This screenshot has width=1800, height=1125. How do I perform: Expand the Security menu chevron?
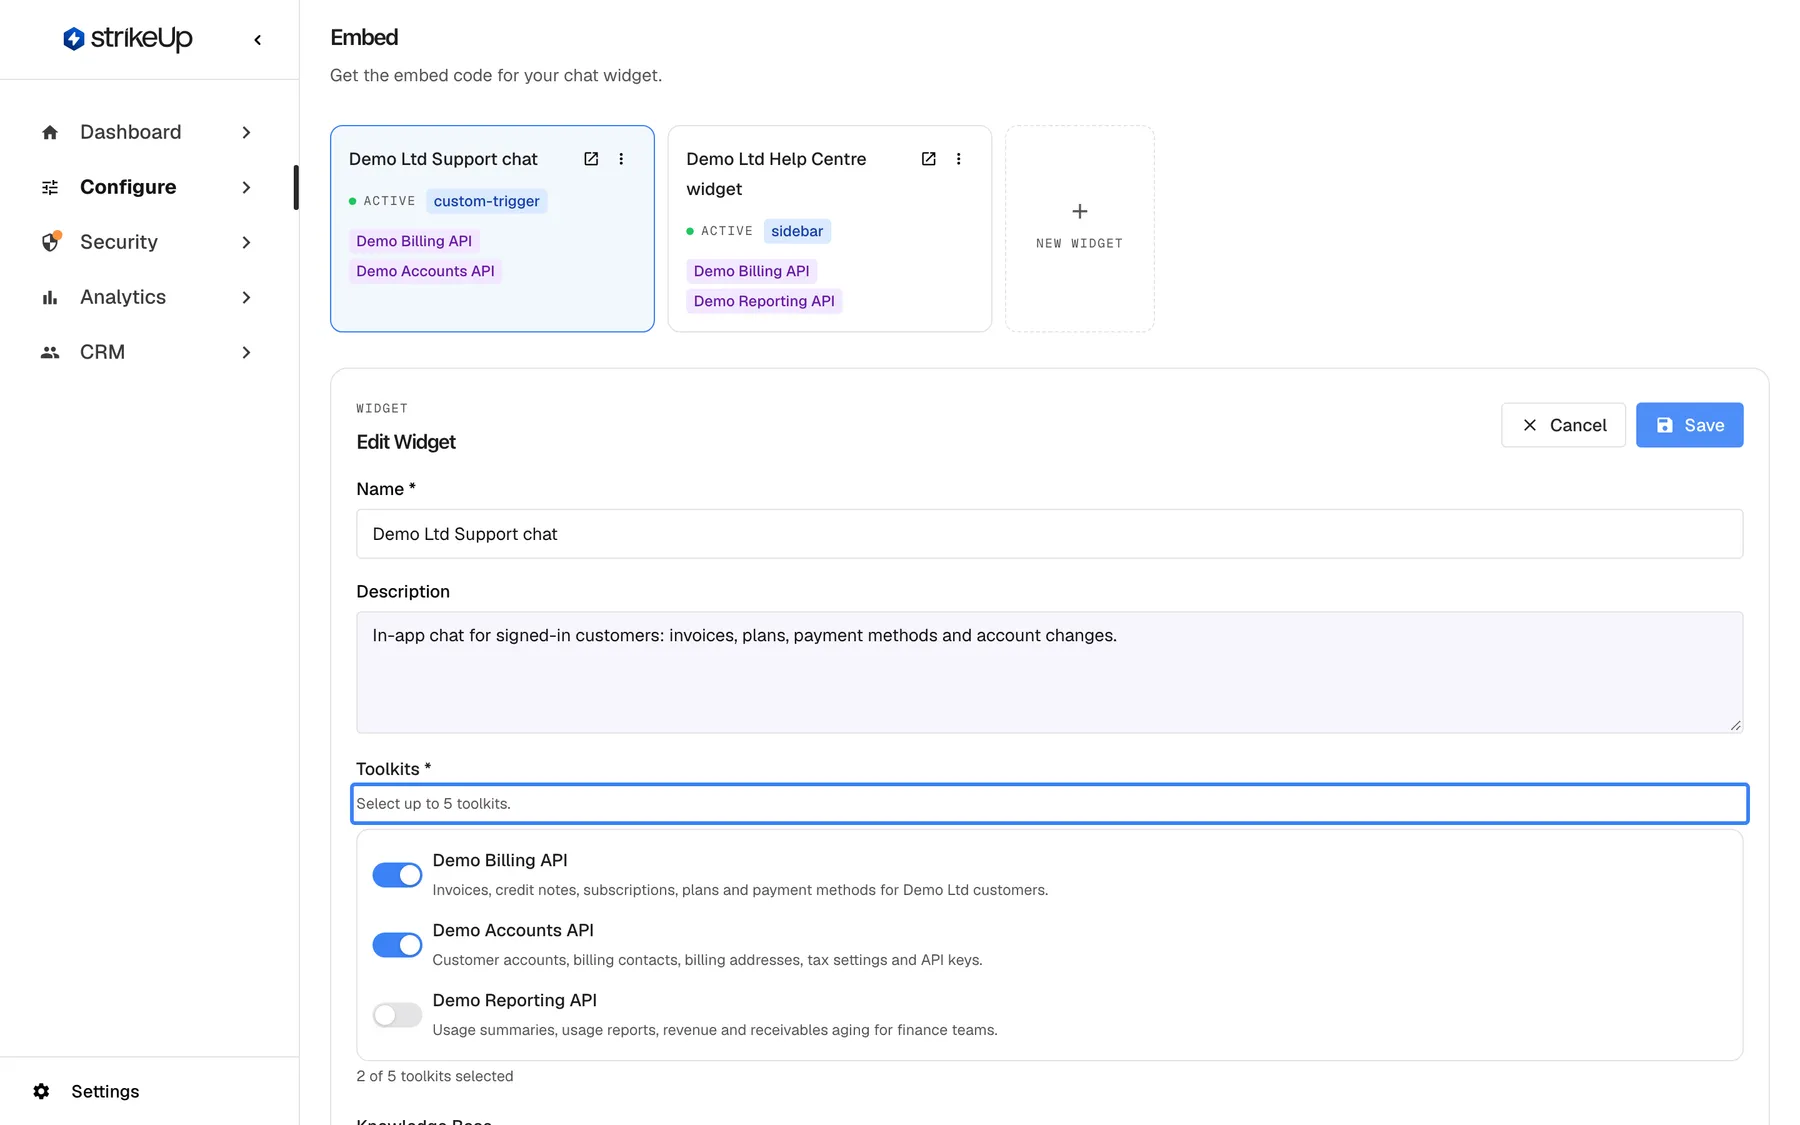246,242
